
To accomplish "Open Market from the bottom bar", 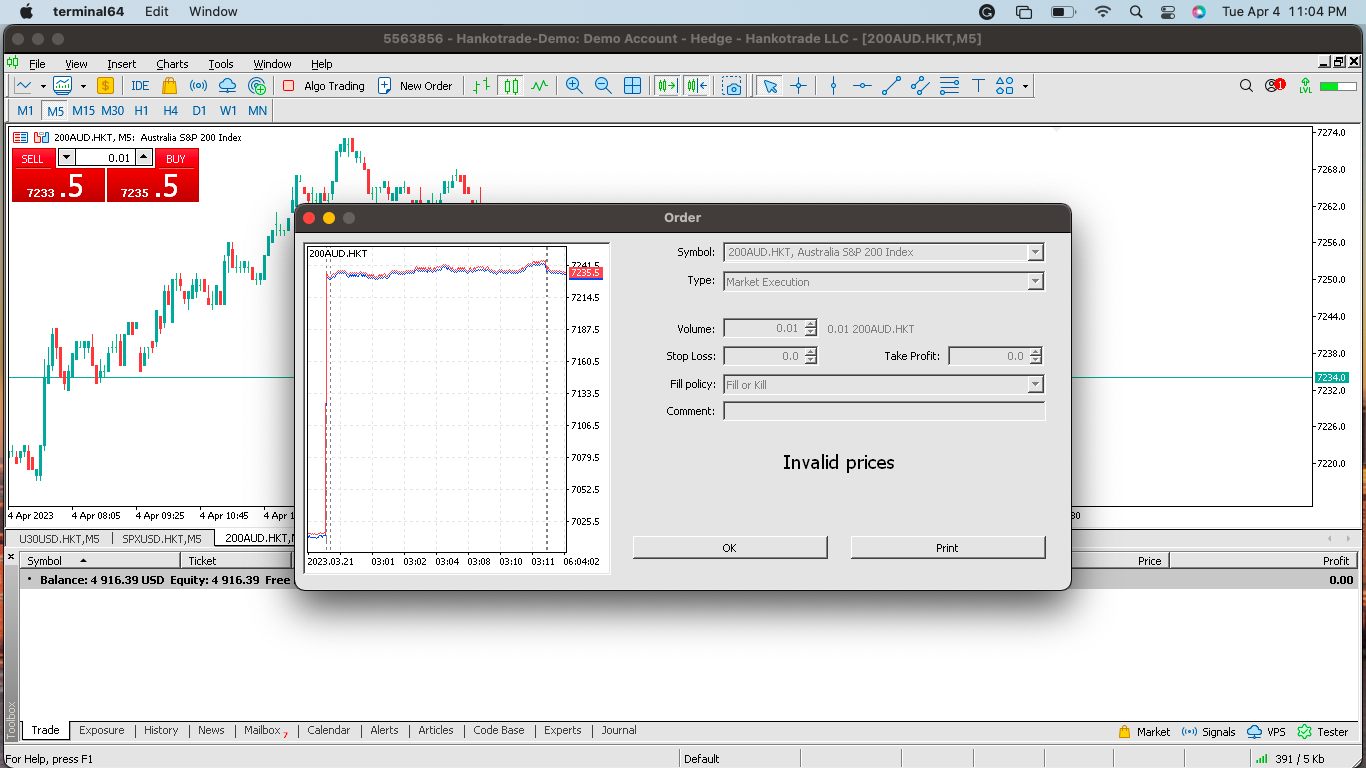I will pyautogui.click(x=1144, y=732).
